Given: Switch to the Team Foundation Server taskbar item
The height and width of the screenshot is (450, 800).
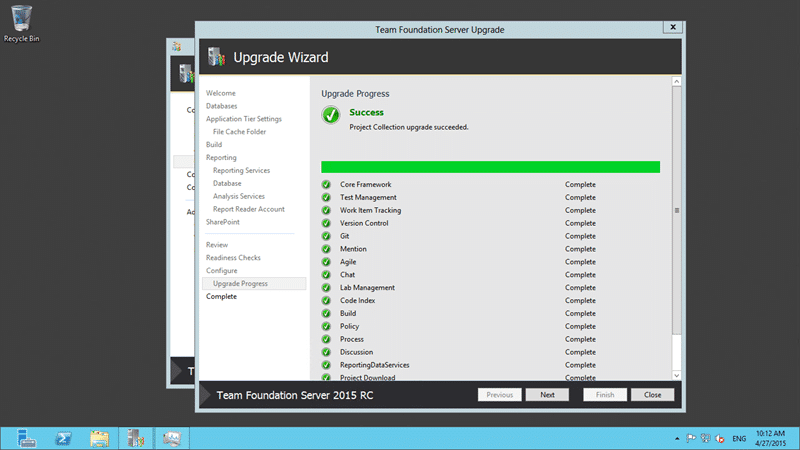Looking at the screenshot, I should [x=136, y=438].
